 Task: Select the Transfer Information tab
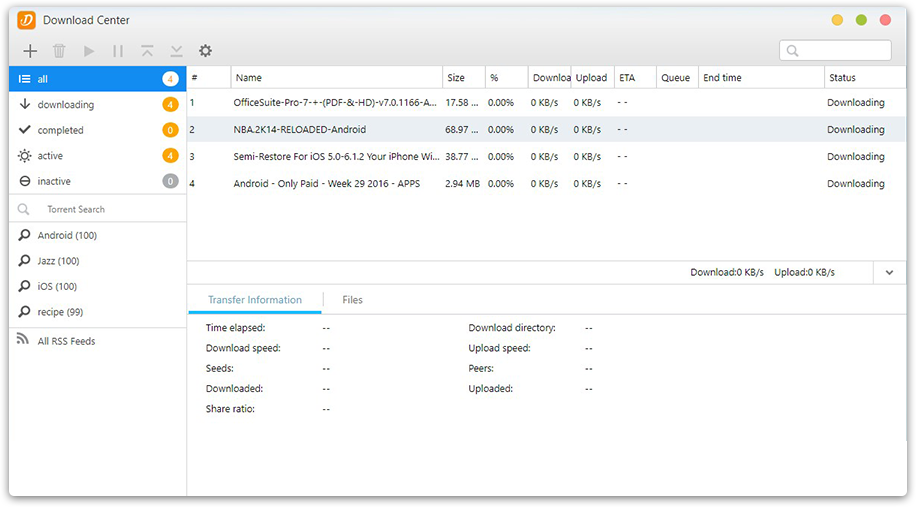[x=254, y=300]
